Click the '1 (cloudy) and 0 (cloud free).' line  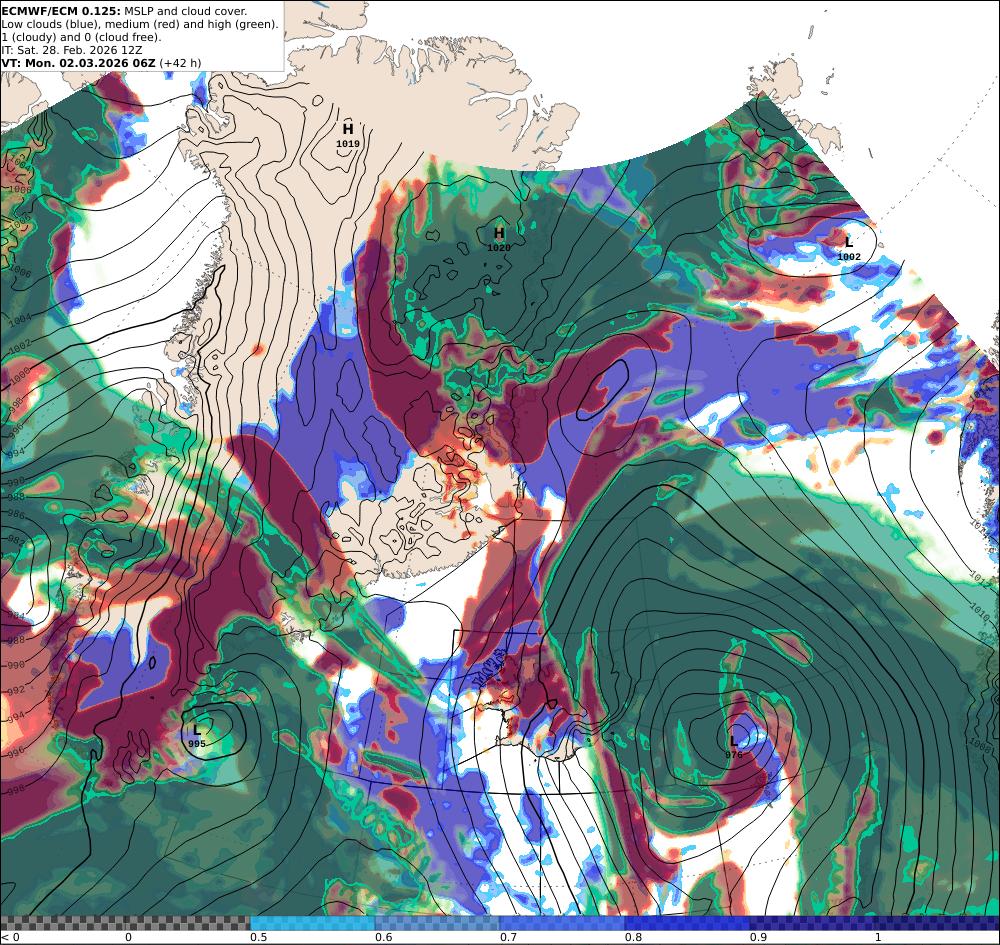coord(82,37)
